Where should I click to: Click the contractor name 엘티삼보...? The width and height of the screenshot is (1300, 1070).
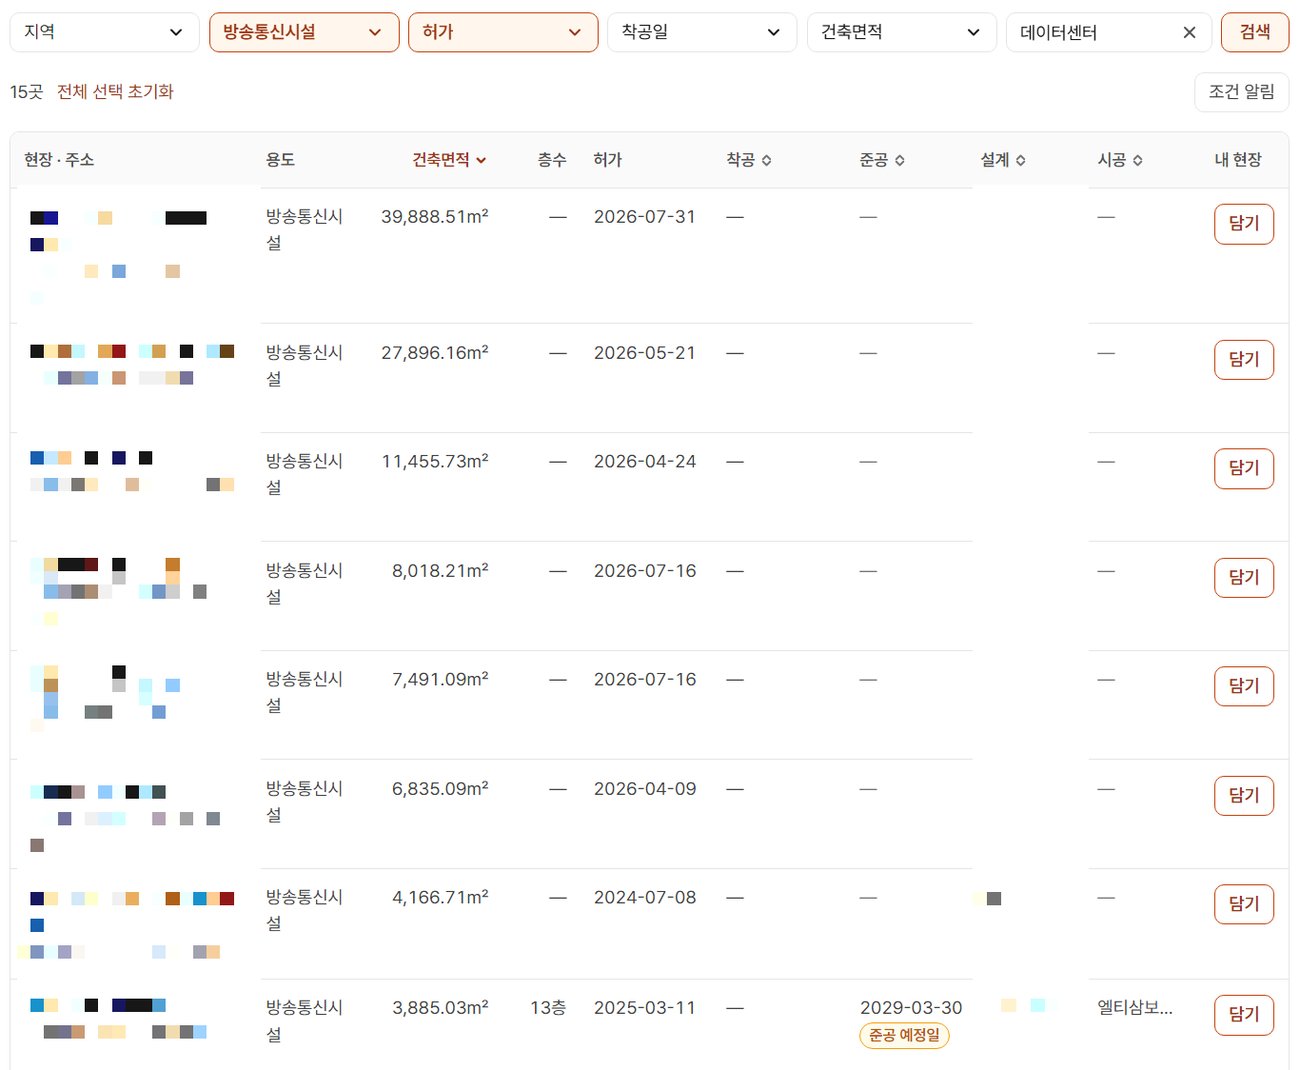pyautogui.click(x=1135, y=1008)
